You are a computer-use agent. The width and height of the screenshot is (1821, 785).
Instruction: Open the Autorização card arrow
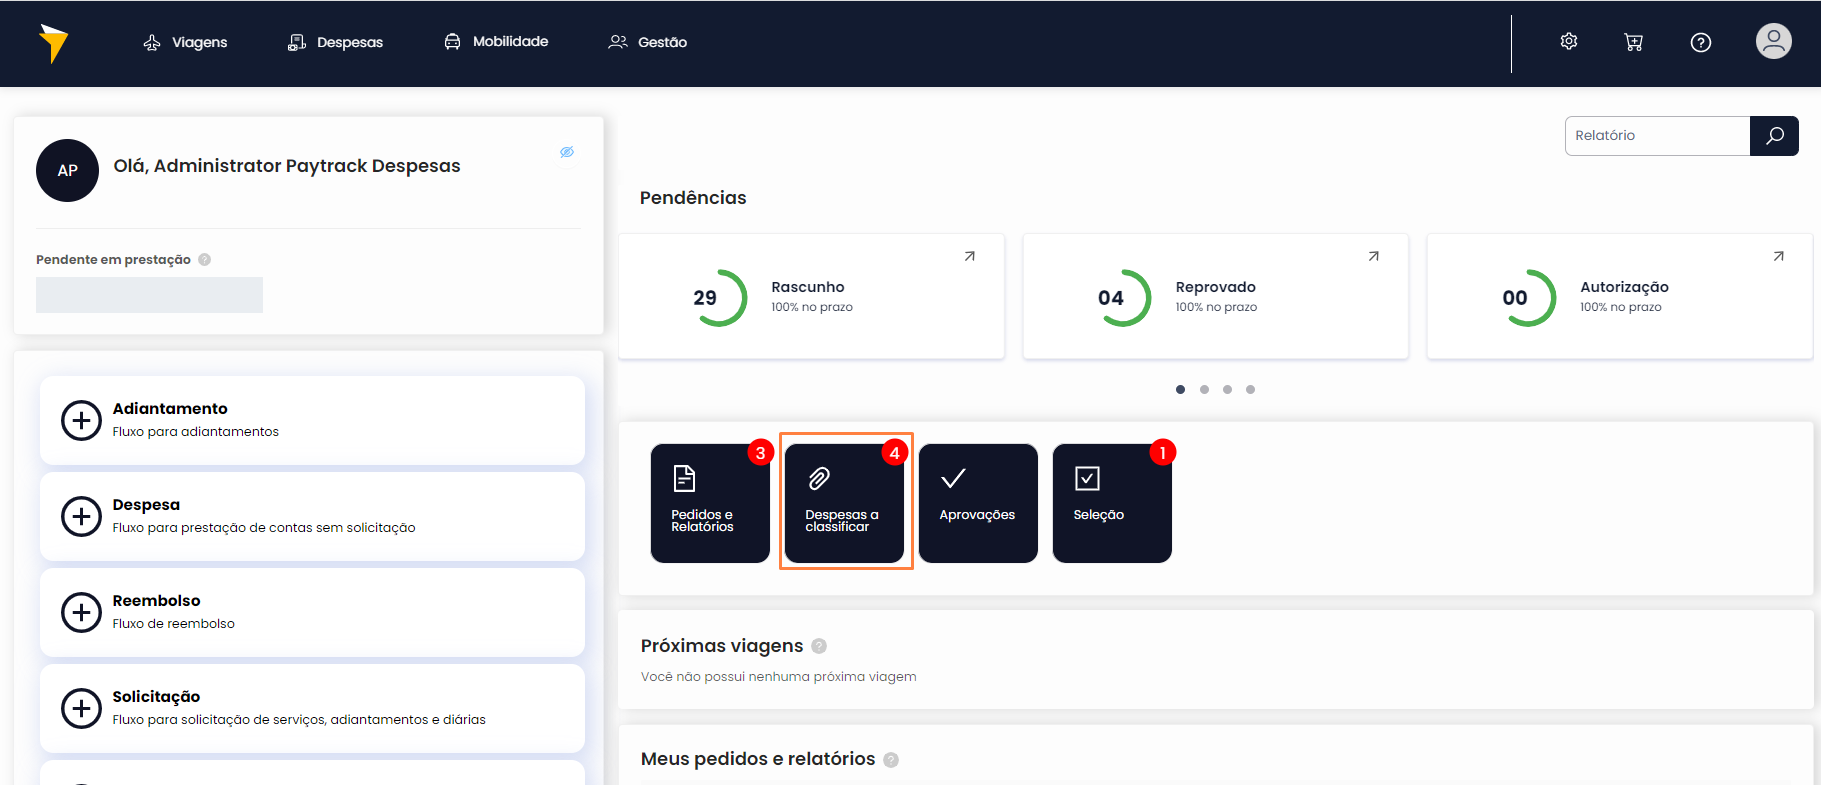1778,256
